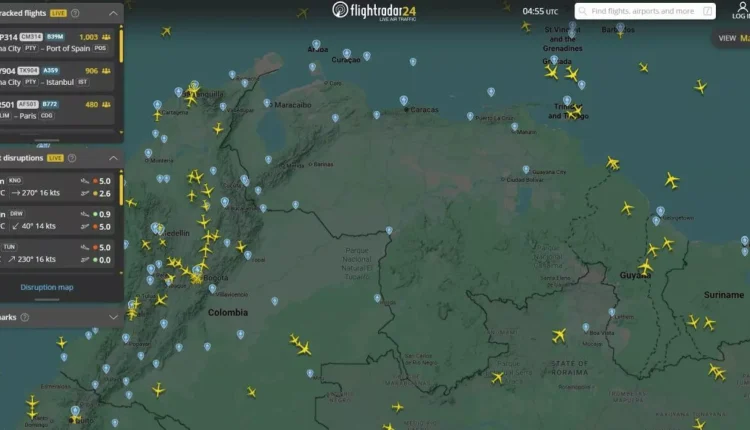Click help icon beside Airport disruptions
750x430 pixels.
tap(75, 158)
